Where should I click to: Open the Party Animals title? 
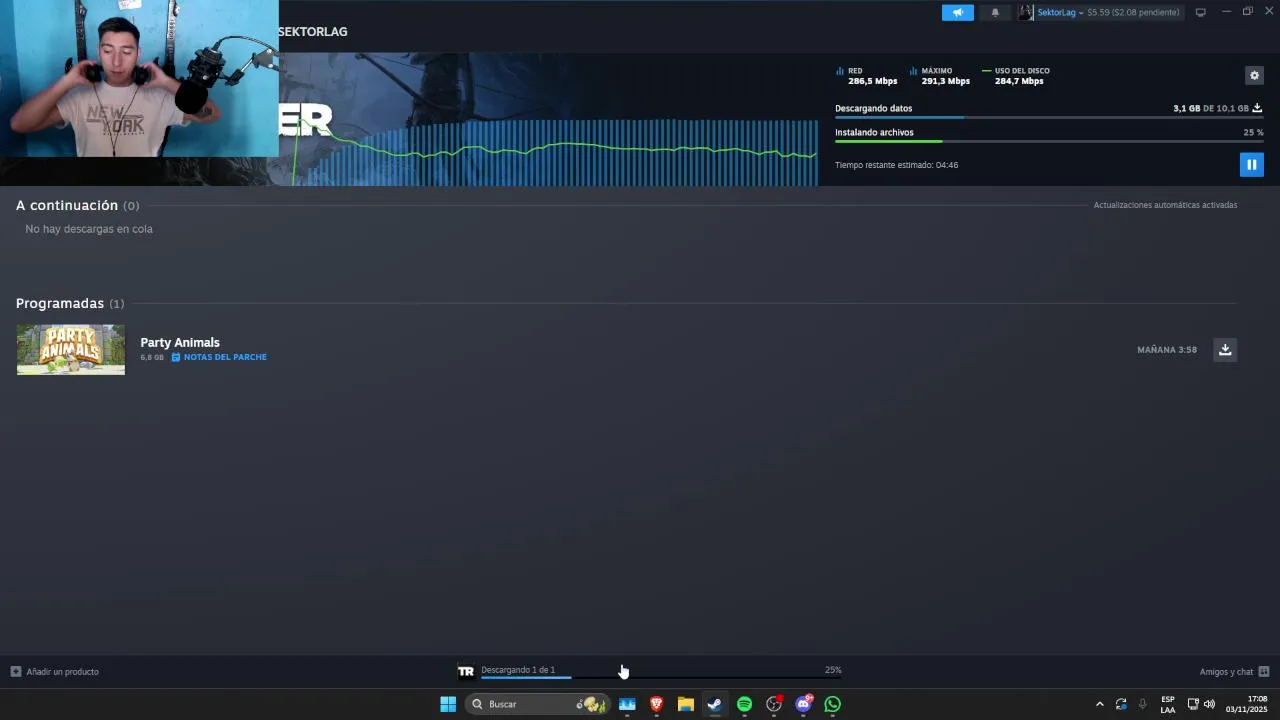[x=180, y=342]
